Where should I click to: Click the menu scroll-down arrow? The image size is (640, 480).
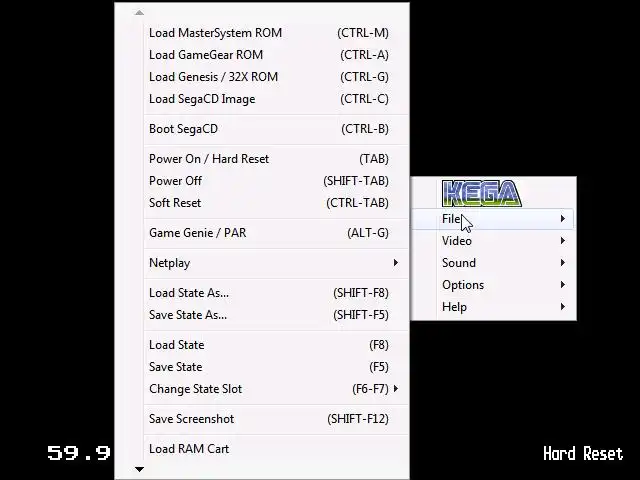click(139, 469)
